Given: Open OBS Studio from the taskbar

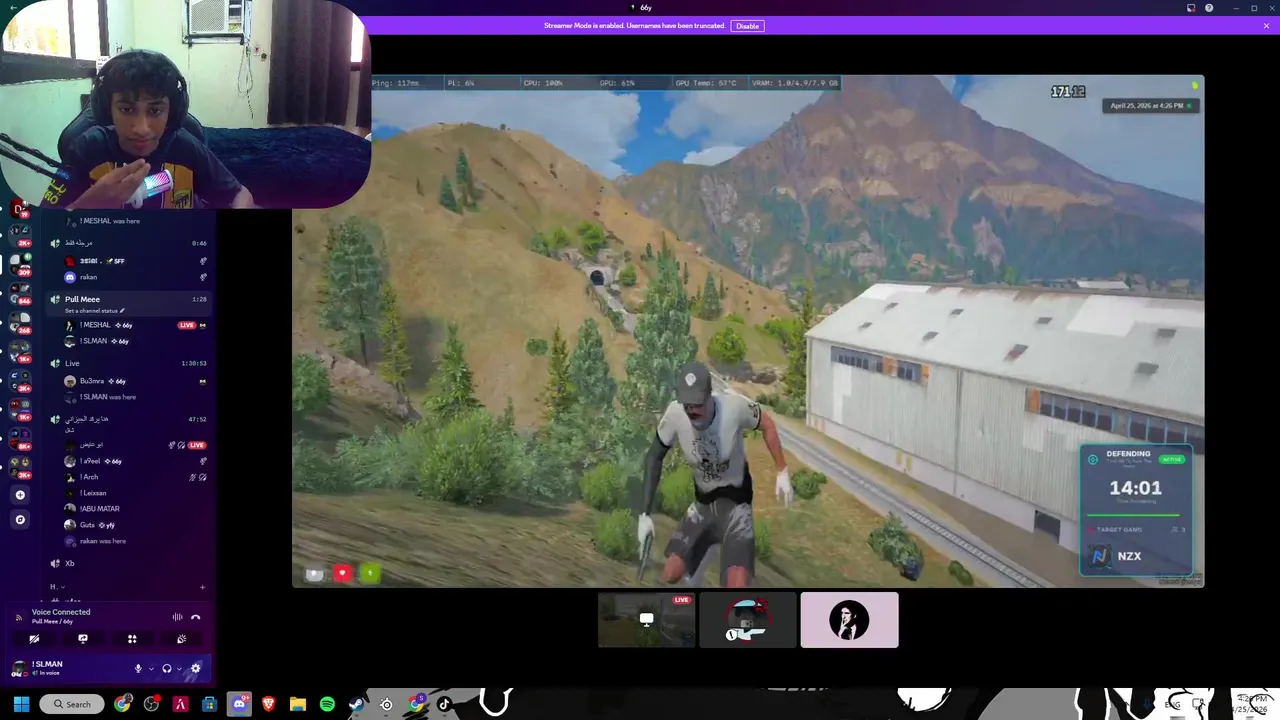Looking at the screenshot, I should (151, 704).
